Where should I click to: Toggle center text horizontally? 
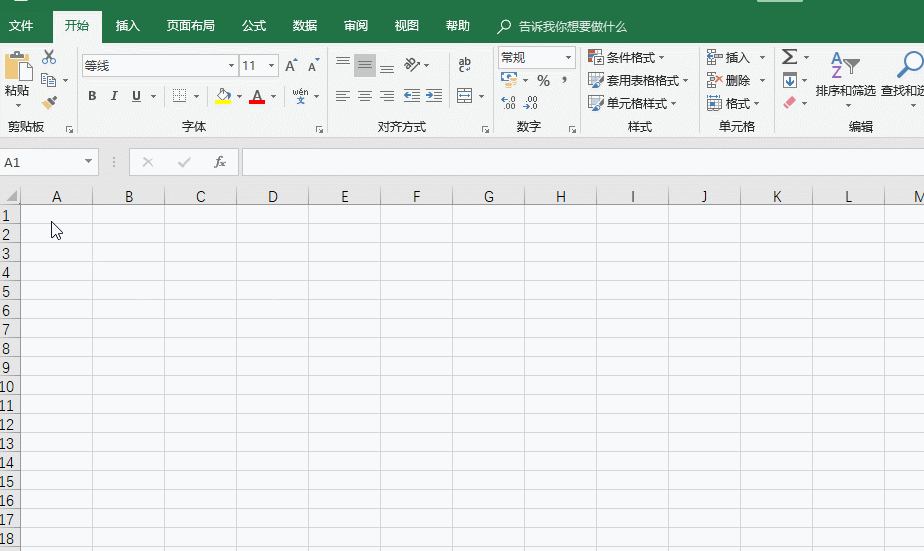click(x=365, y=95)
